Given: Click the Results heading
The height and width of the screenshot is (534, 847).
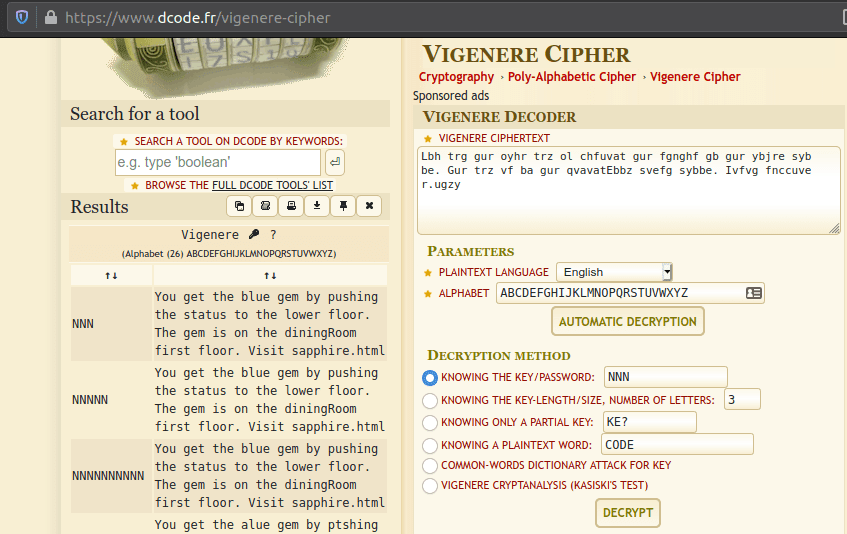Looking at the screenshot, I should point(99,207).
